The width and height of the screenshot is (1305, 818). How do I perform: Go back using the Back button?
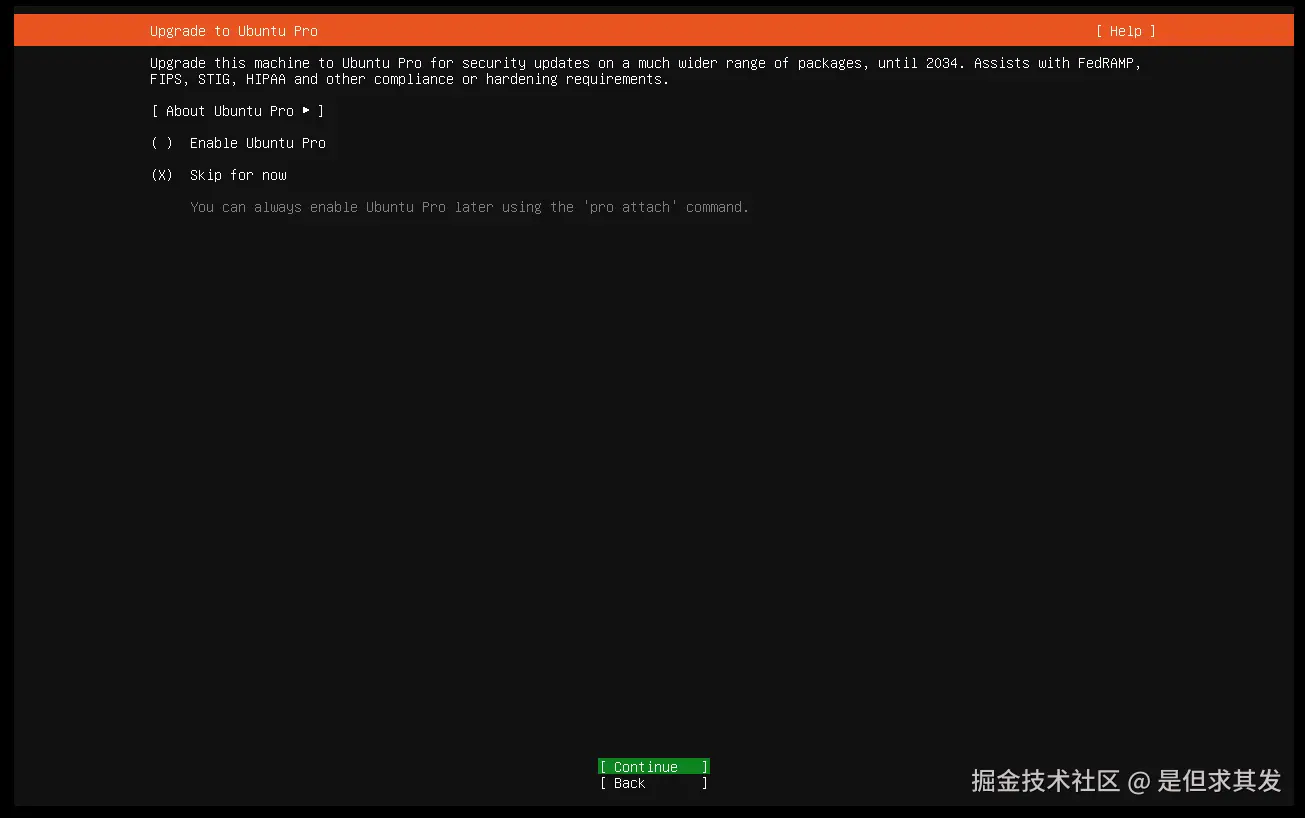coord(653,783)
